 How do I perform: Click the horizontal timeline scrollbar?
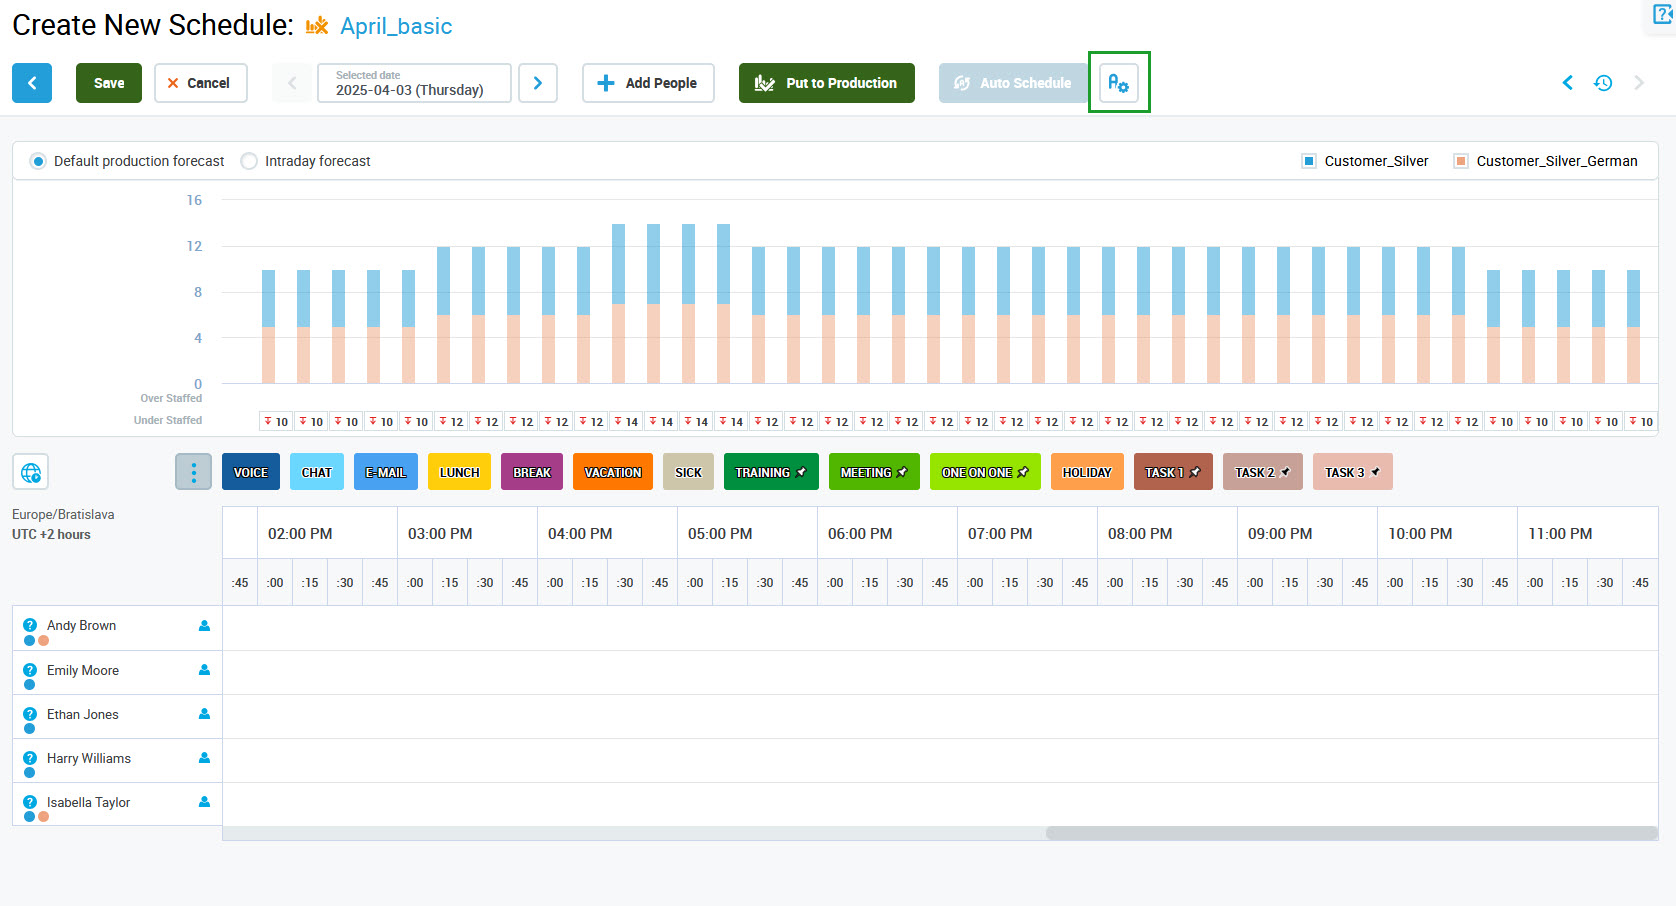coord(1350,833)
